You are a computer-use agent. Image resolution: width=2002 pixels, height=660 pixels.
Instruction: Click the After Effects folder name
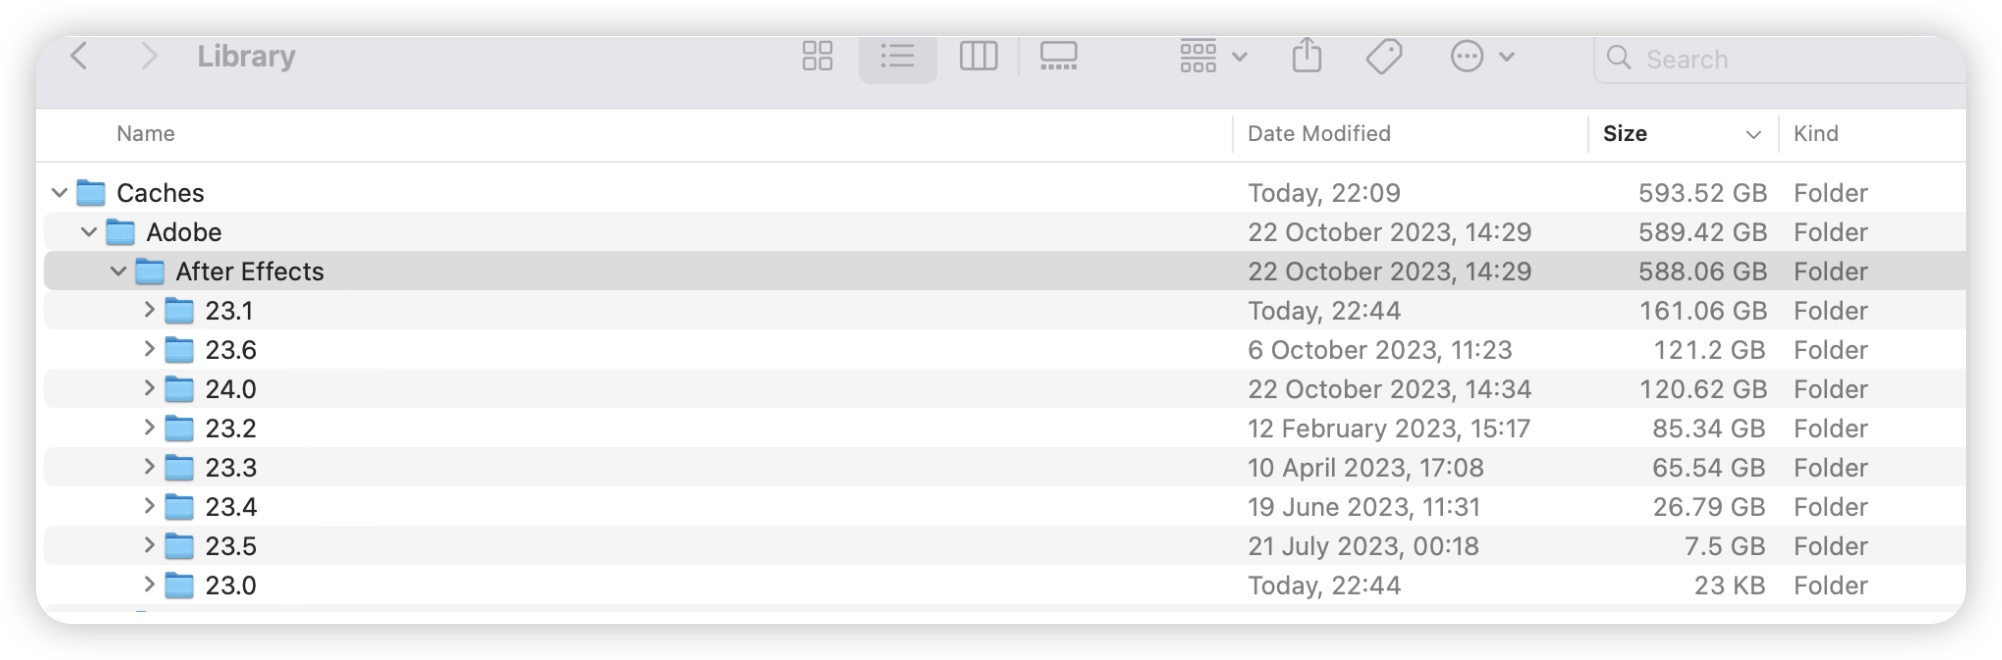pos(250,271)
